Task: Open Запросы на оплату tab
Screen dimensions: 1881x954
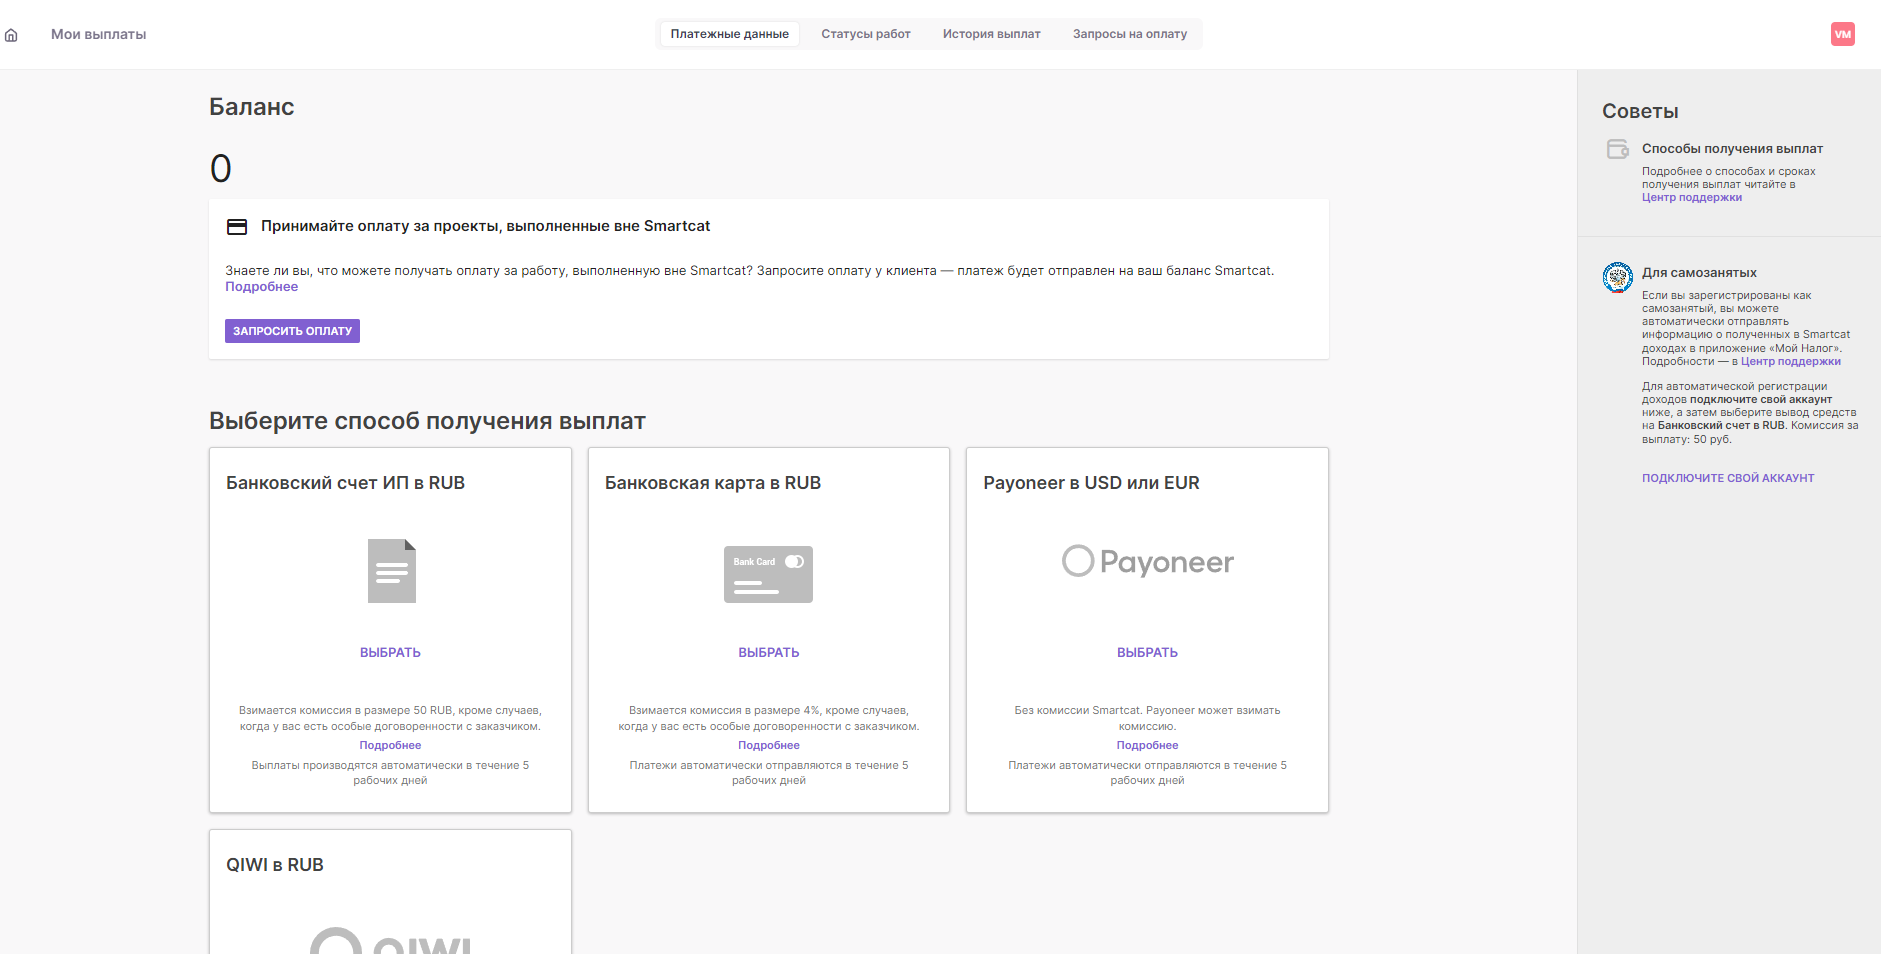Action: pyautogui.click(x=1130, y=34)
